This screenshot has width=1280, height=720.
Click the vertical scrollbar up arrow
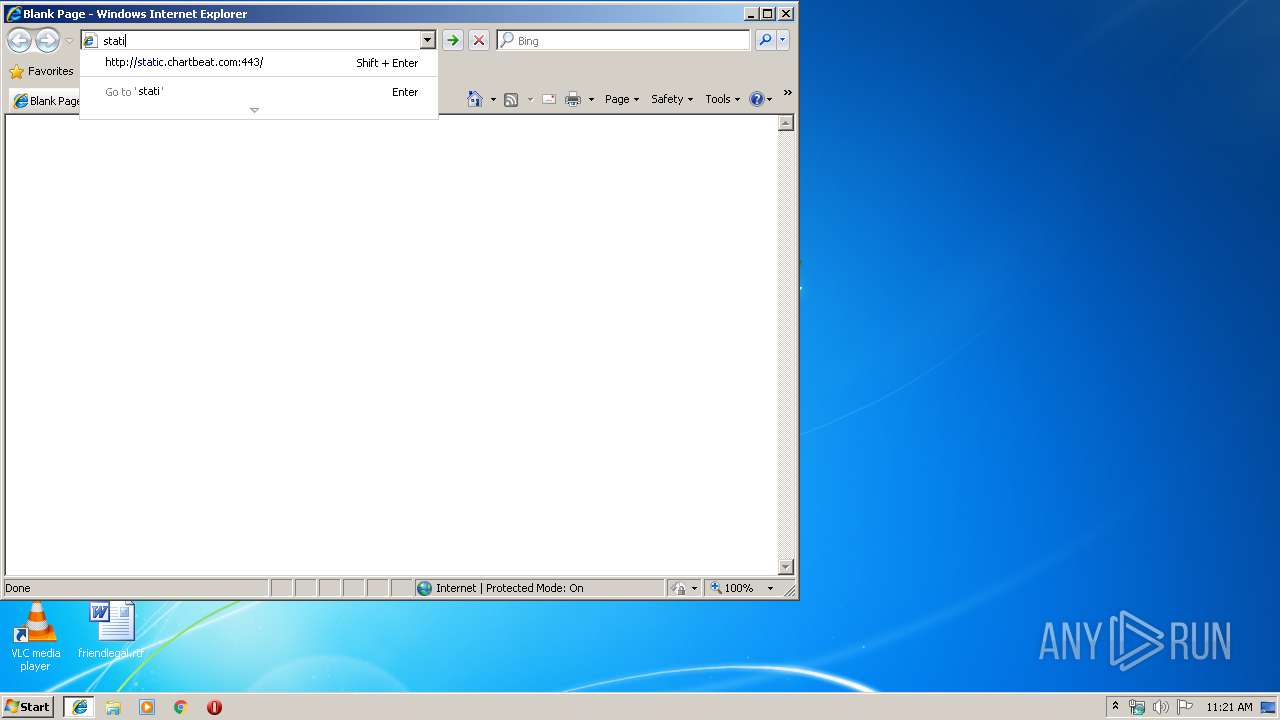tap(786, 123)
